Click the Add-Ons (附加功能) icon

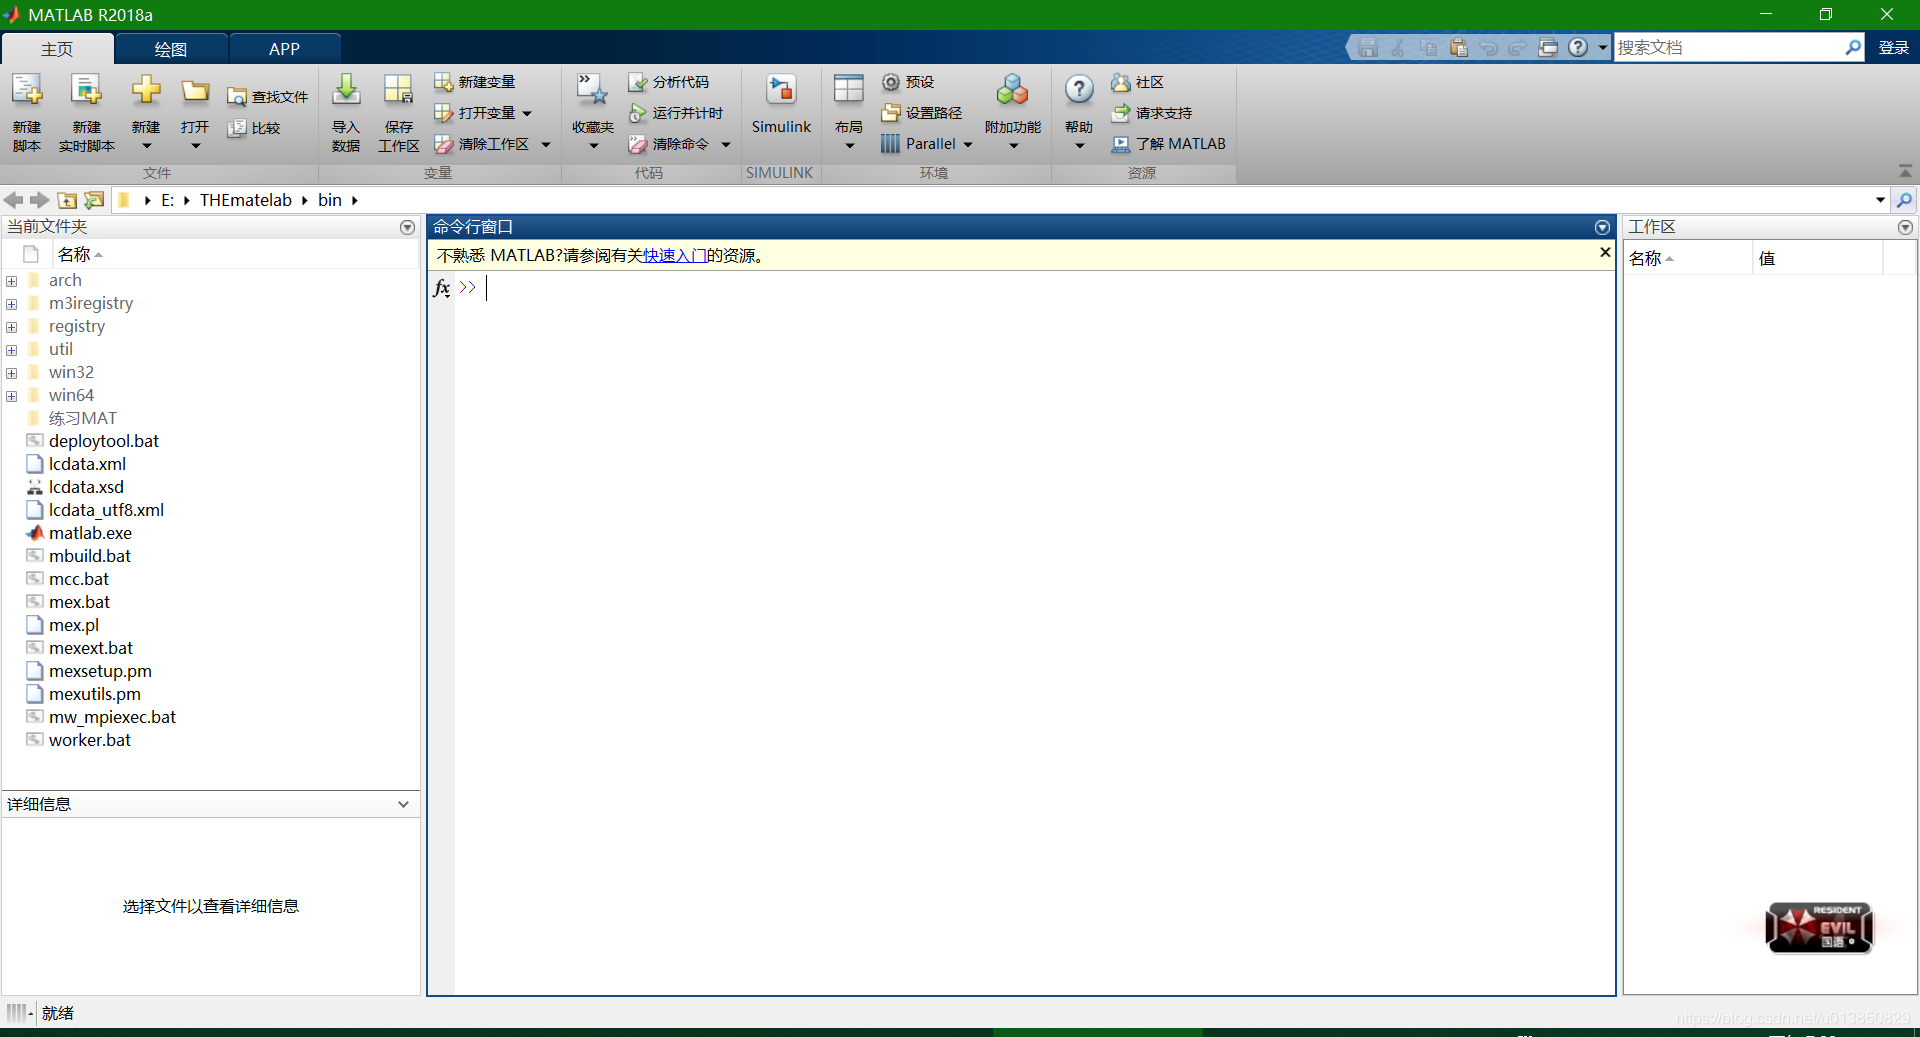coord(1012,90)
